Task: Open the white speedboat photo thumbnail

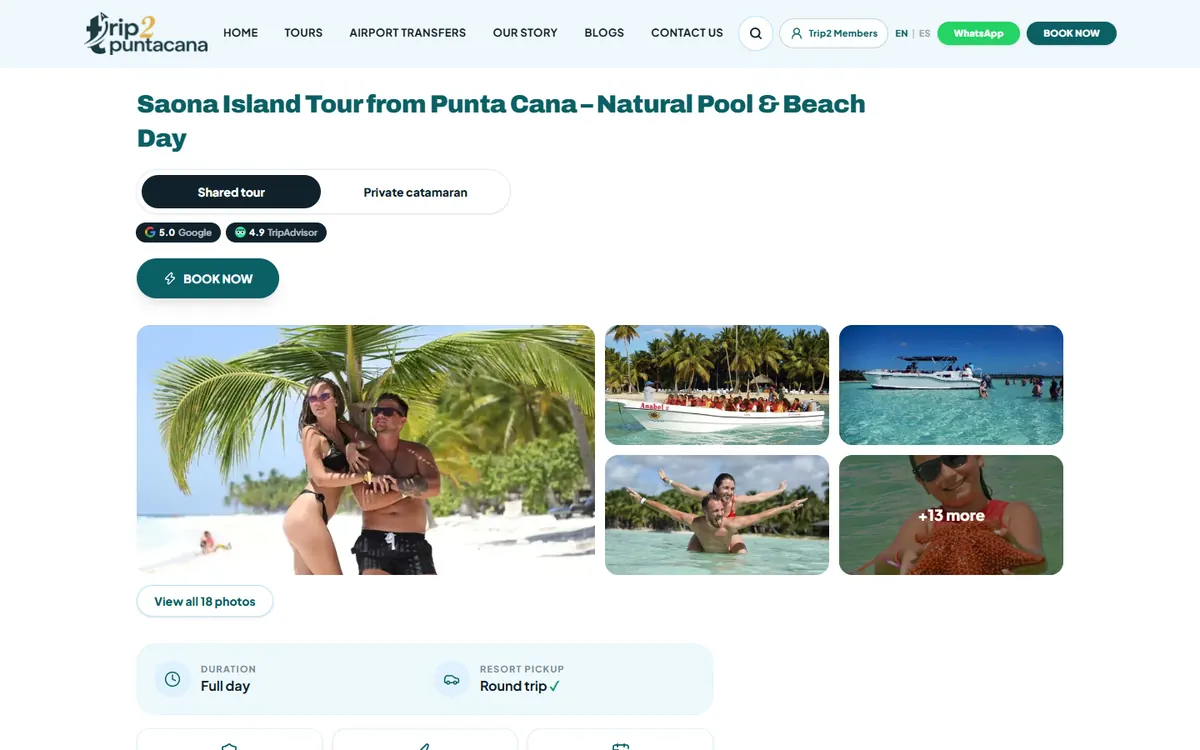Action: 951,385
